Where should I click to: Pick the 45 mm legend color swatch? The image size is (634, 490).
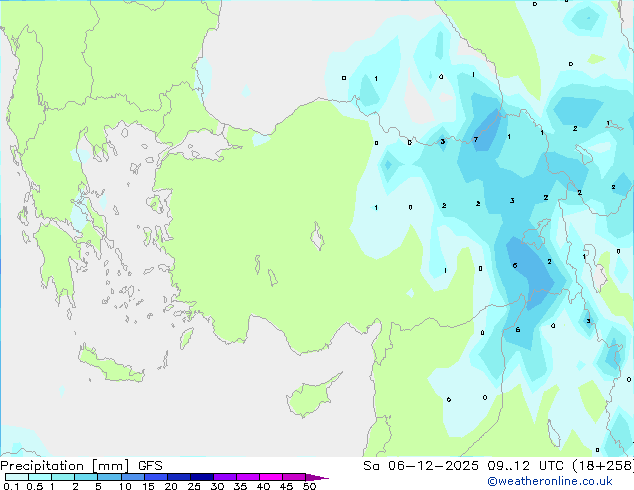point(294,477)
